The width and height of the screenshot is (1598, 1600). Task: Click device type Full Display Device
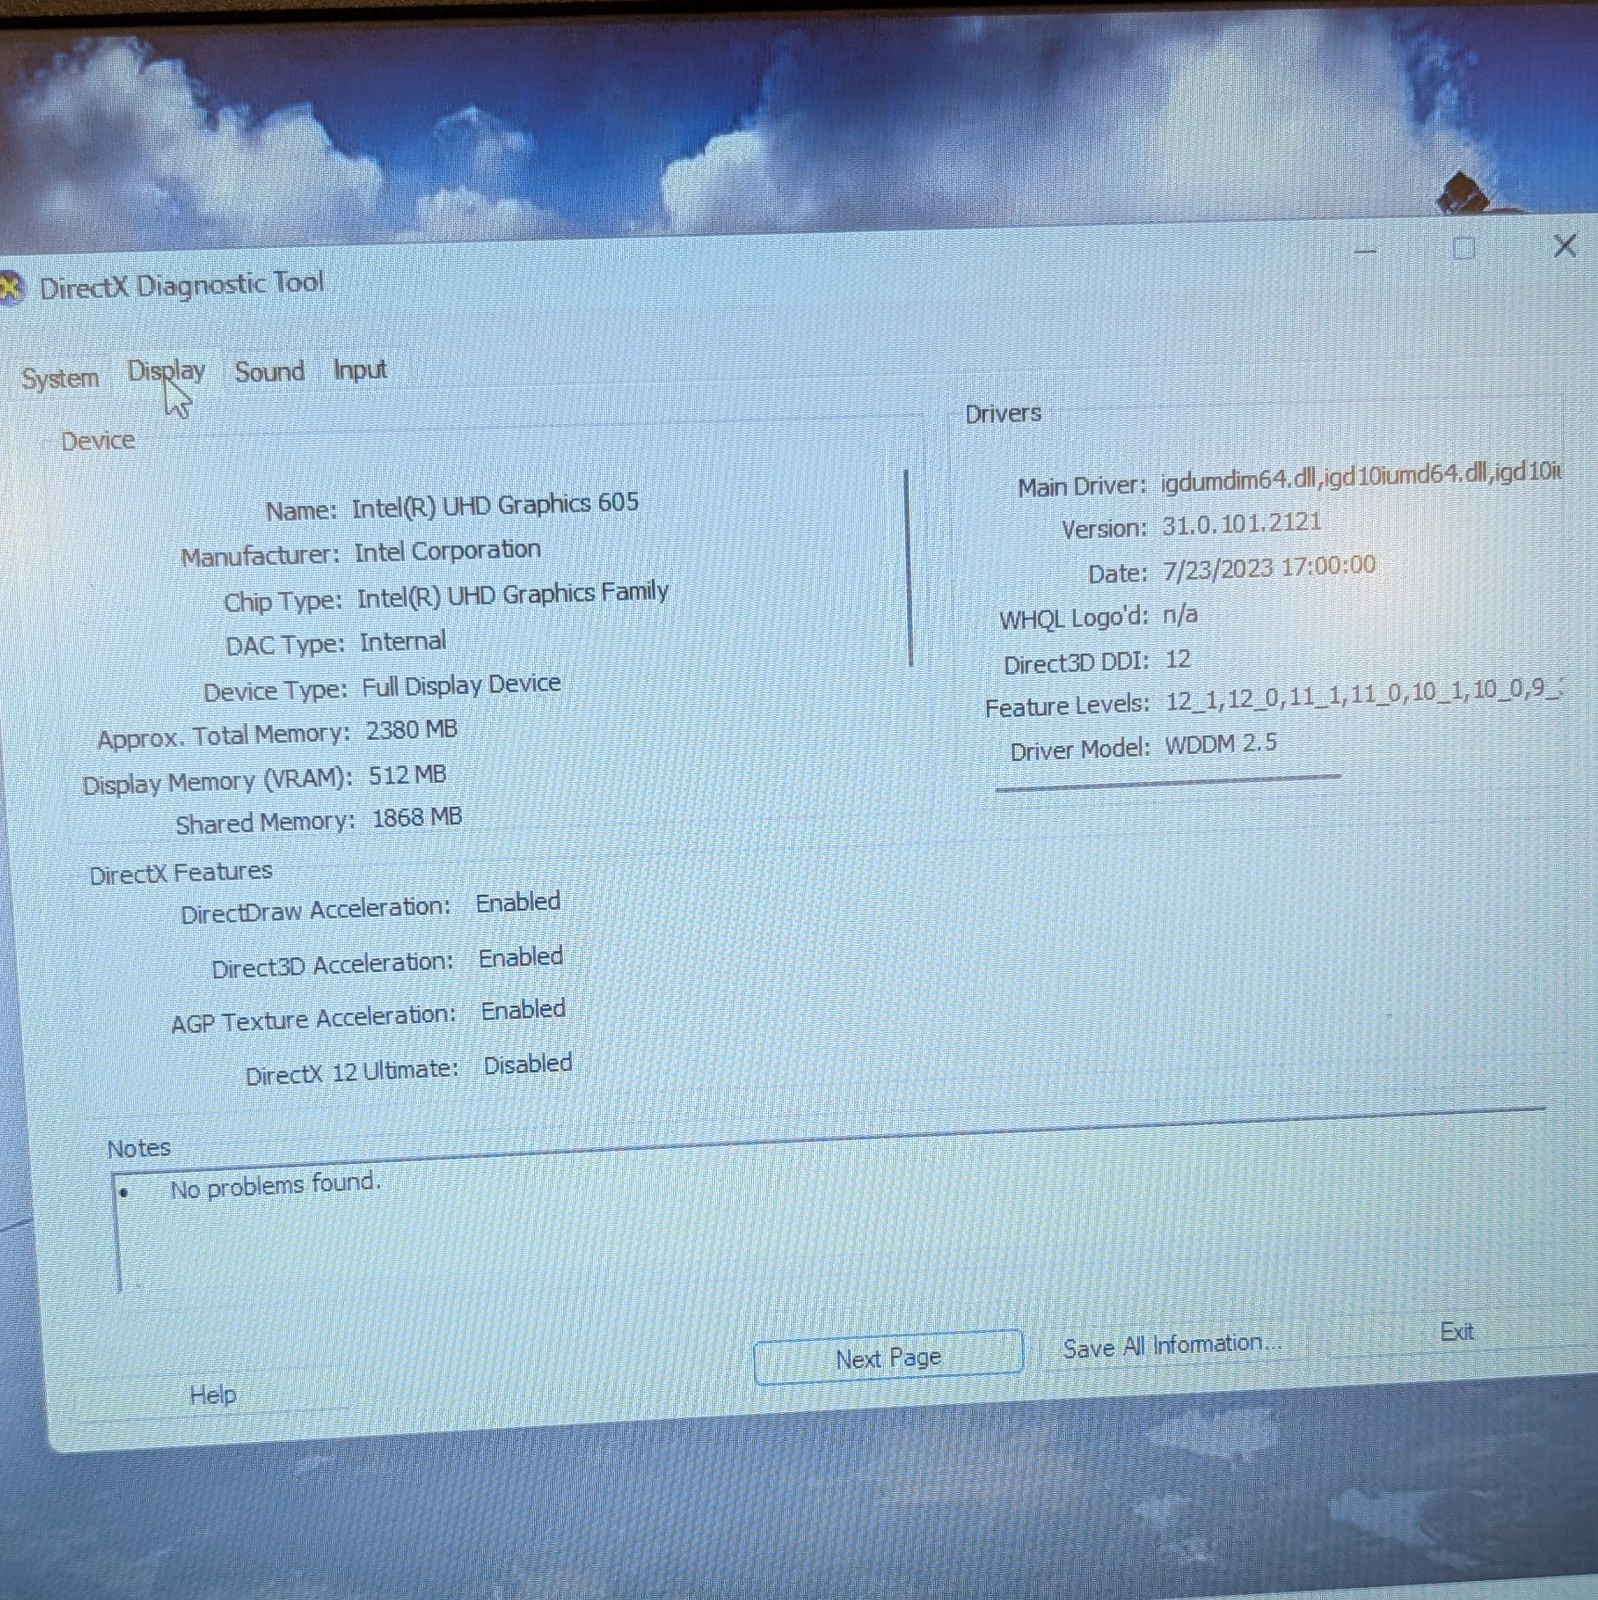tap(461, 686)
